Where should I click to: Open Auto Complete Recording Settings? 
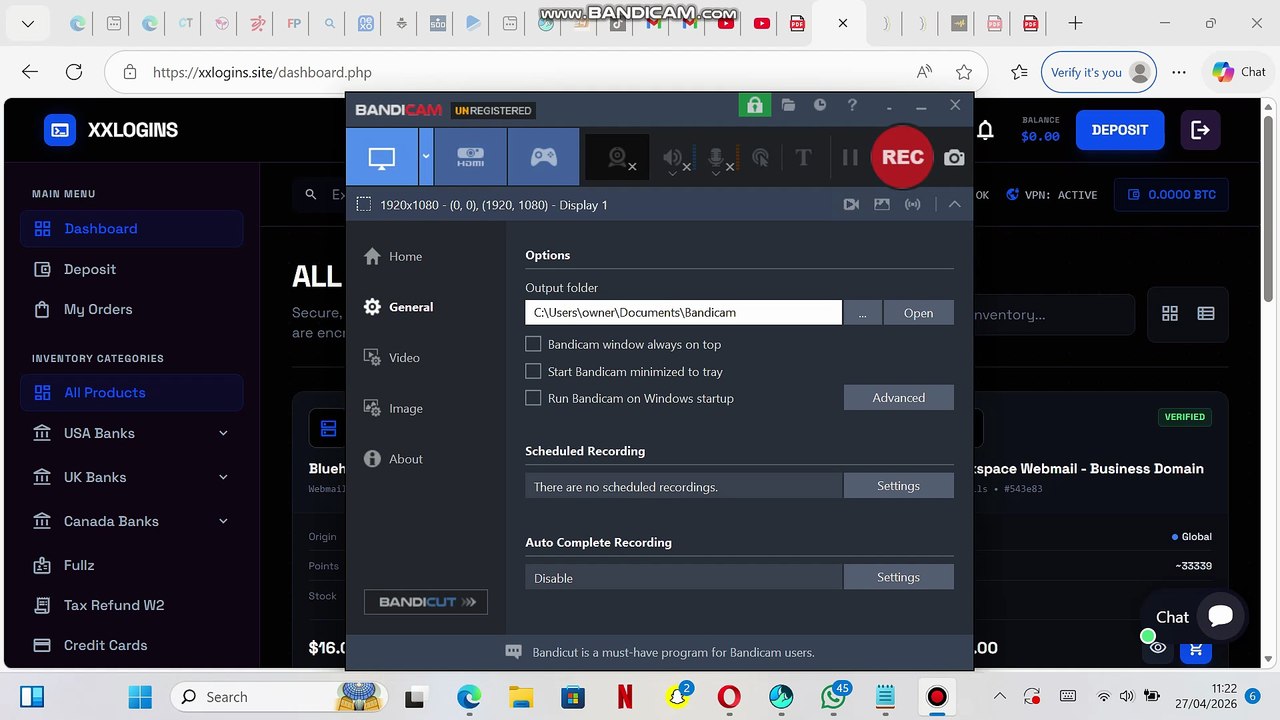tap(899, 577)
